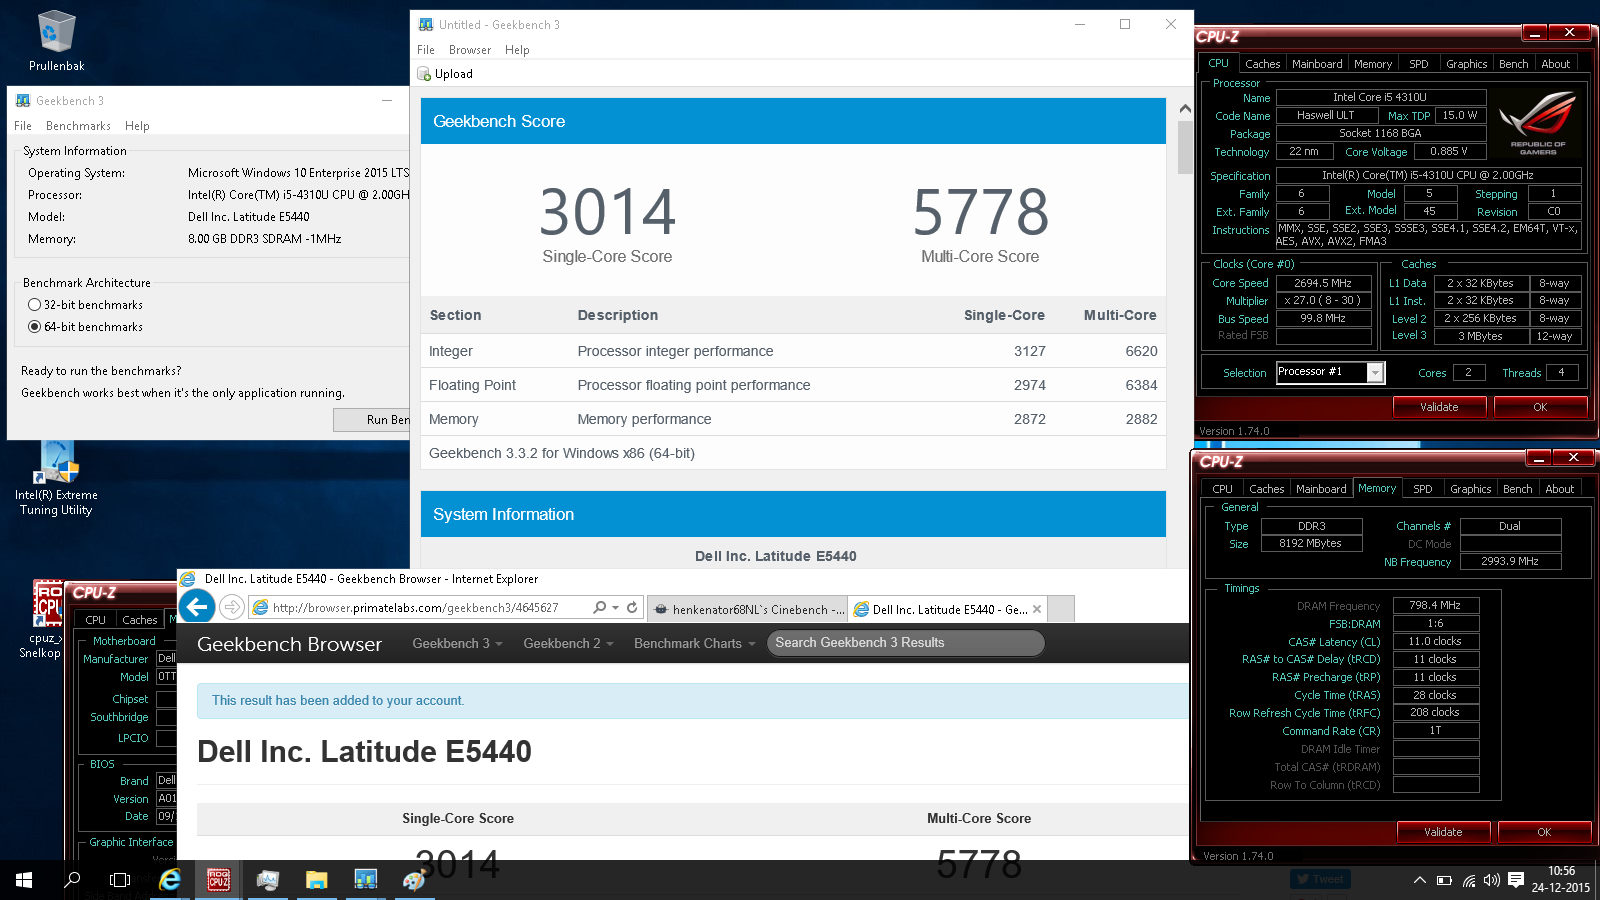
Task: Open the new tab button in Internet Explorer
Action: click(1061, 609)
